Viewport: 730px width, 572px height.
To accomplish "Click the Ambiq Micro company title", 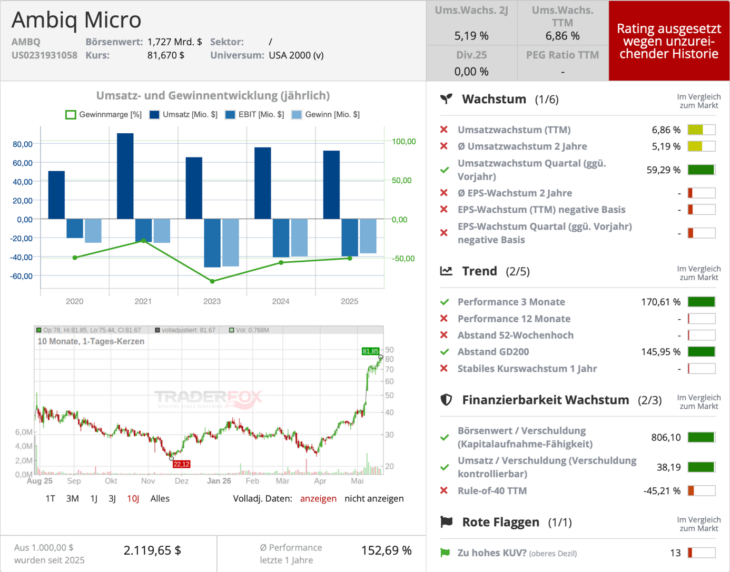I will (76, 20).
